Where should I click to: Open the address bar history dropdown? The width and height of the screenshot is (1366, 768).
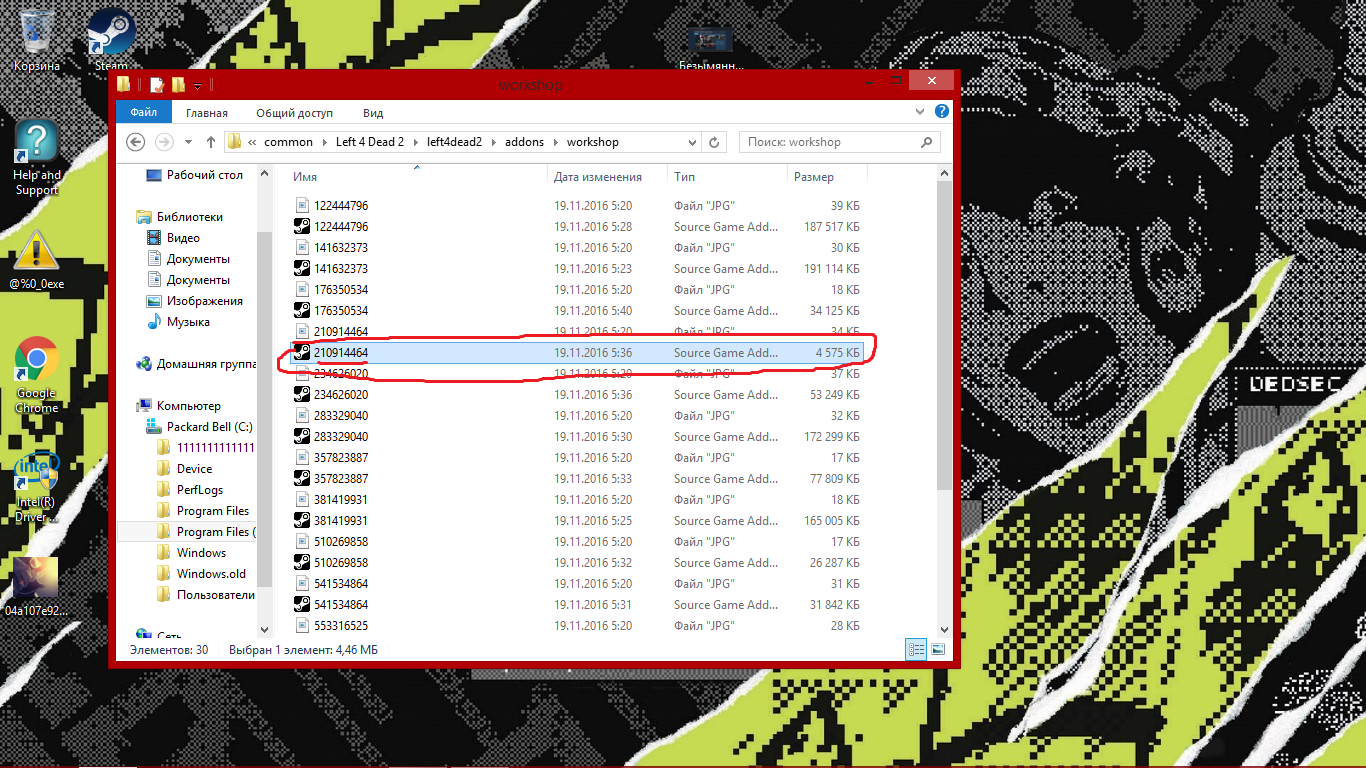pos(693,142)
